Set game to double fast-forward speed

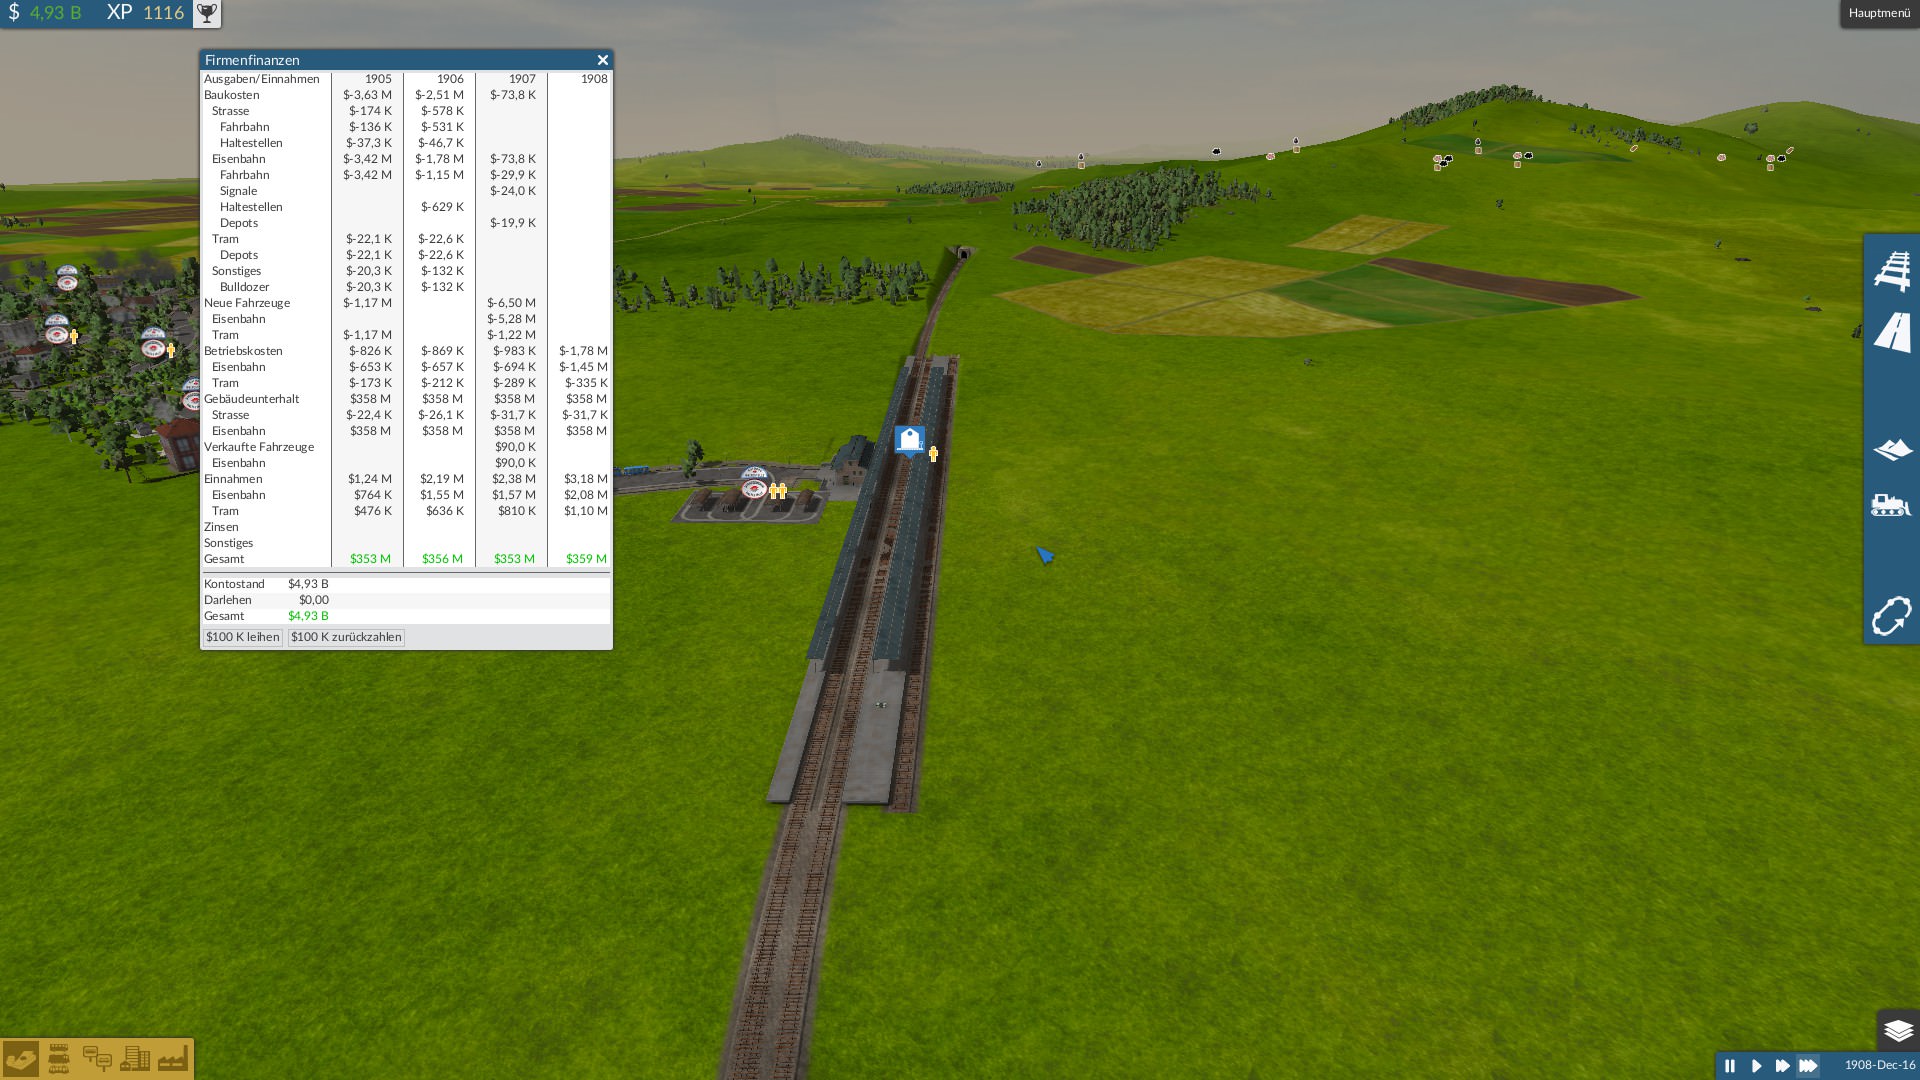1782,1066
